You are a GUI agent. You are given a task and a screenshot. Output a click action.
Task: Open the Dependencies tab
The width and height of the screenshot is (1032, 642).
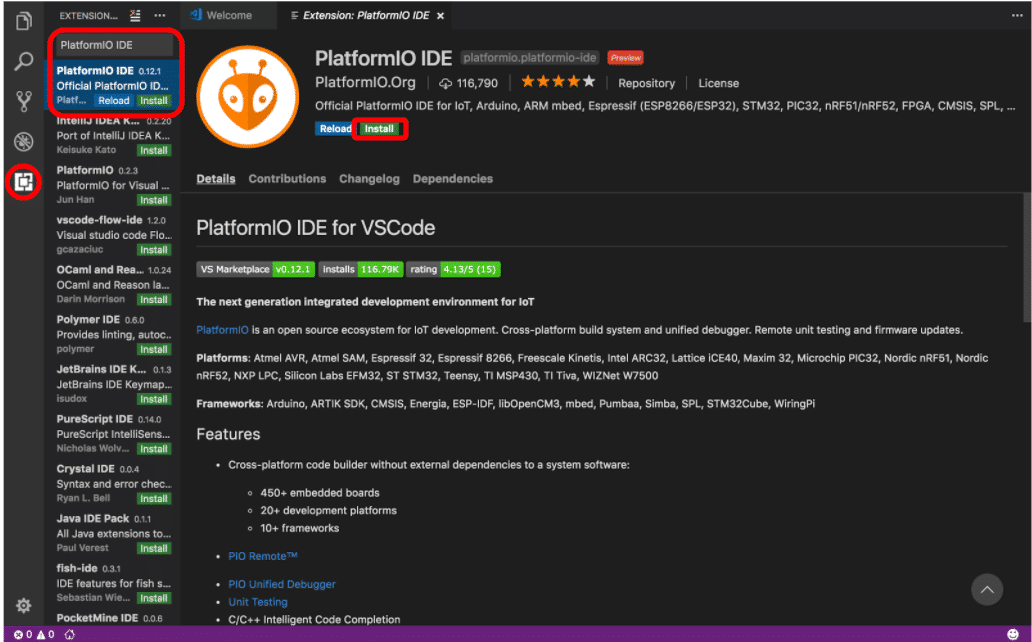point(453,178)
